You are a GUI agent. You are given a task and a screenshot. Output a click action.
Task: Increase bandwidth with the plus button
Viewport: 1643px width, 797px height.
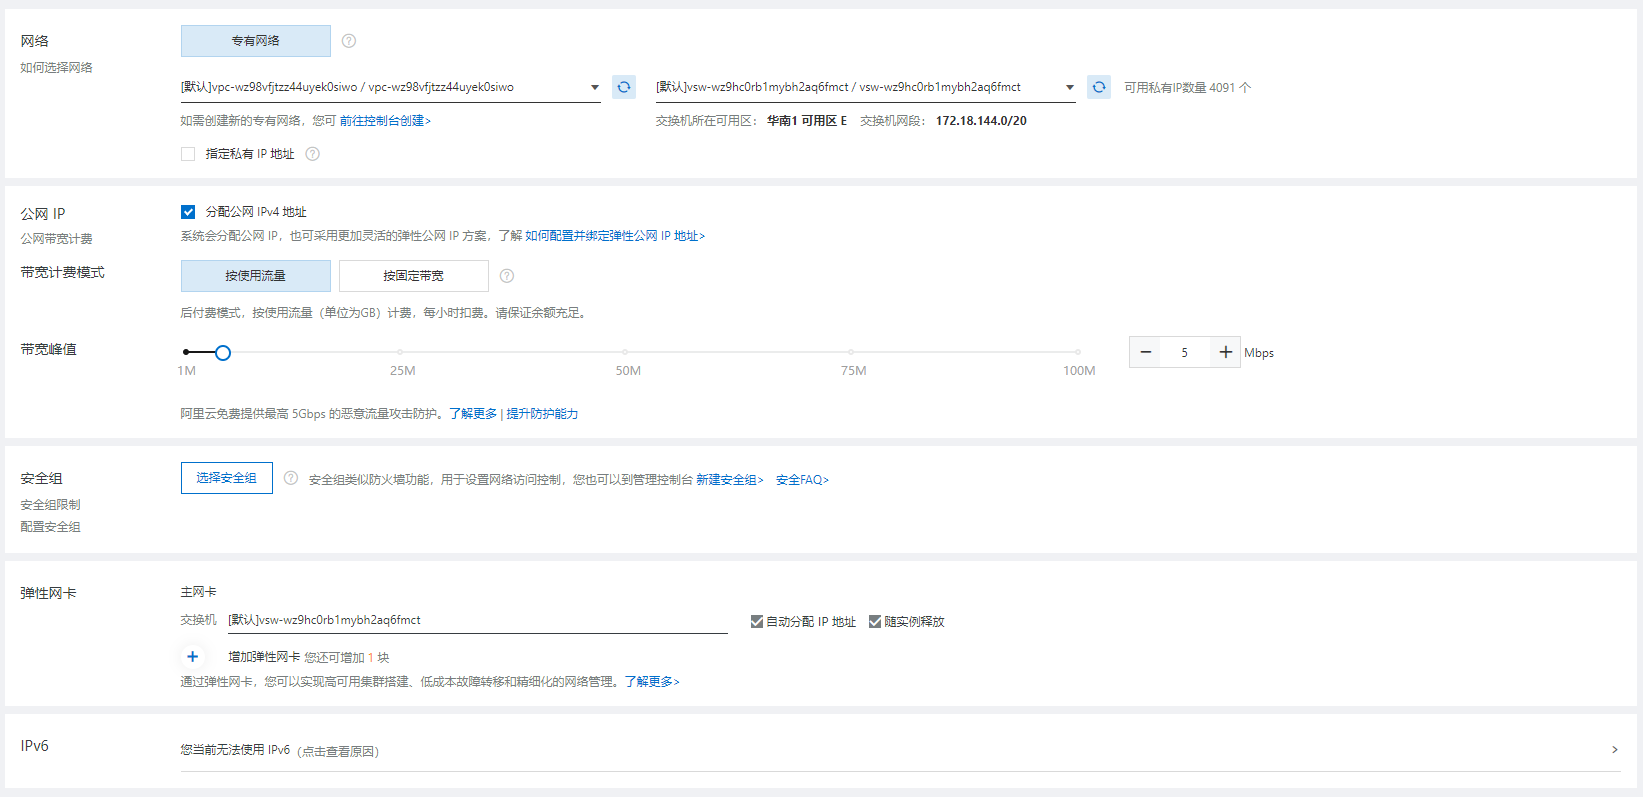[x=1225, y=352]
